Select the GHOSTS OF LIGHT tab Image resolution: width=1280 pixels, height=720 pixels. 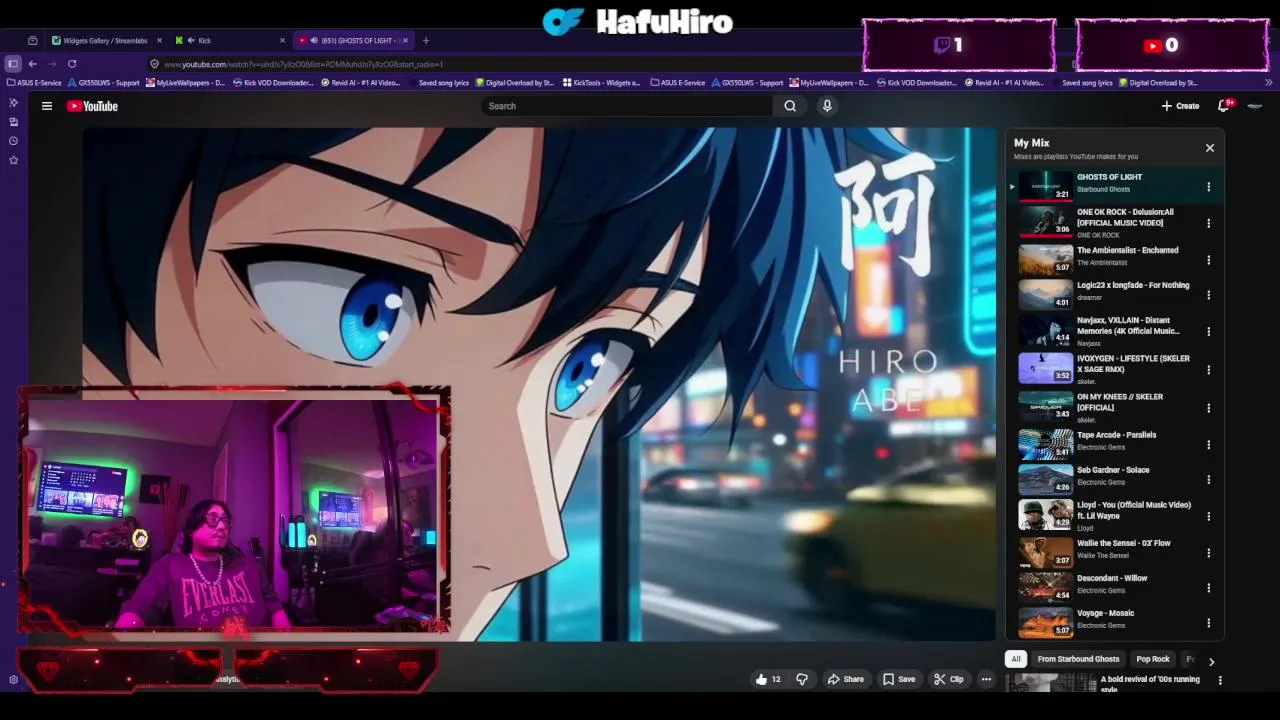pyautogui.click(x=356, y=41)
